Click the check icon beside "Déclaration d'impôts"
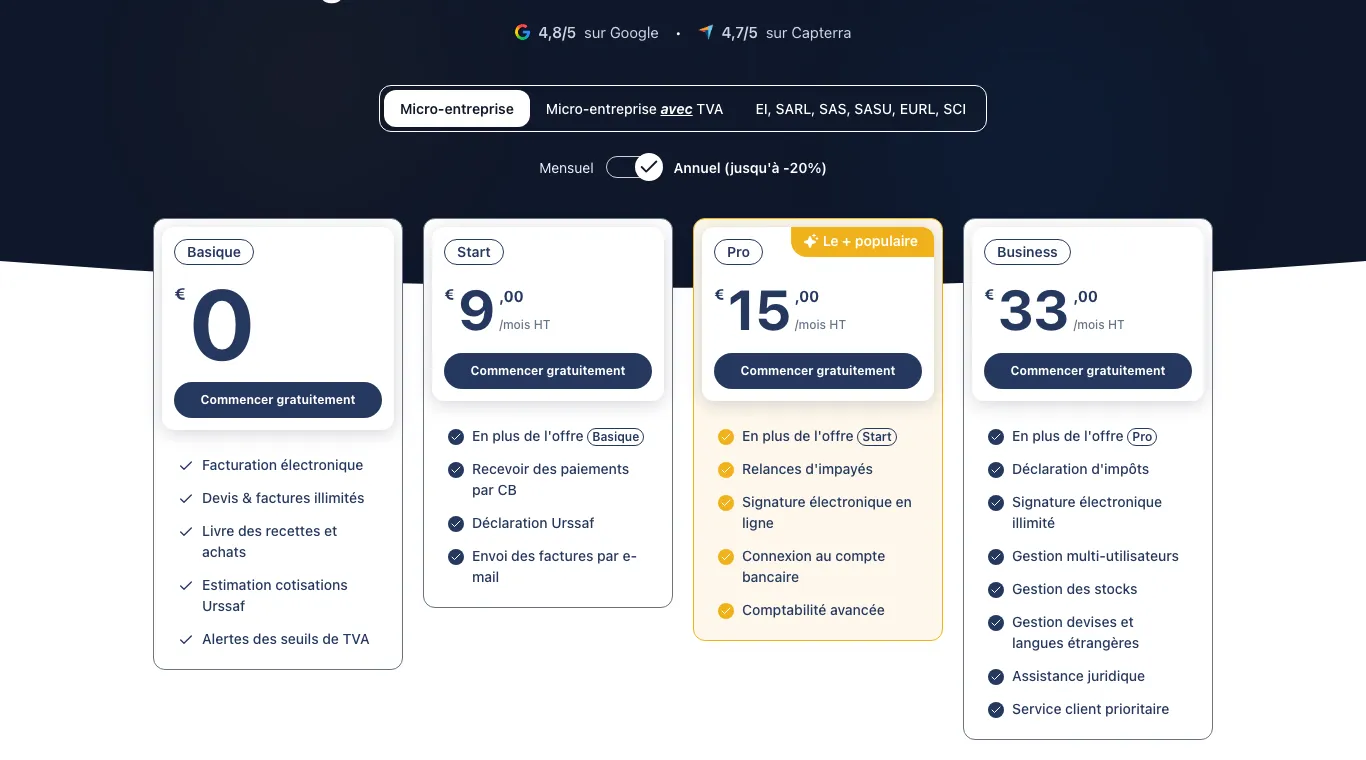The height and width of the screenshot is (760, 1366). click(x=996, y=470)
